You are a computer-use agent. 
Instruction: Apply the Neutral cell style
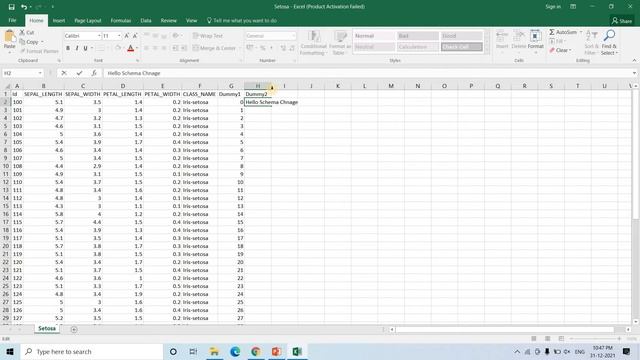[374, 47]
